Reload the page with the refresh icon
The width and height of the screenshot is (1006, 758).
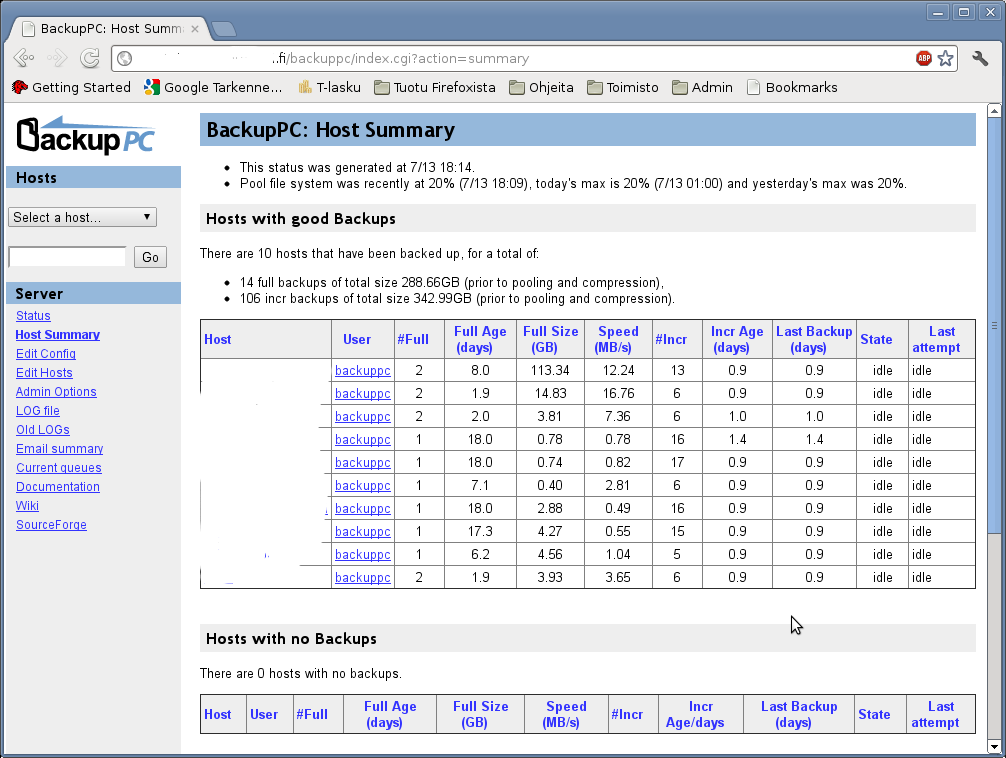pyautogui.click(x=90, y=58)
